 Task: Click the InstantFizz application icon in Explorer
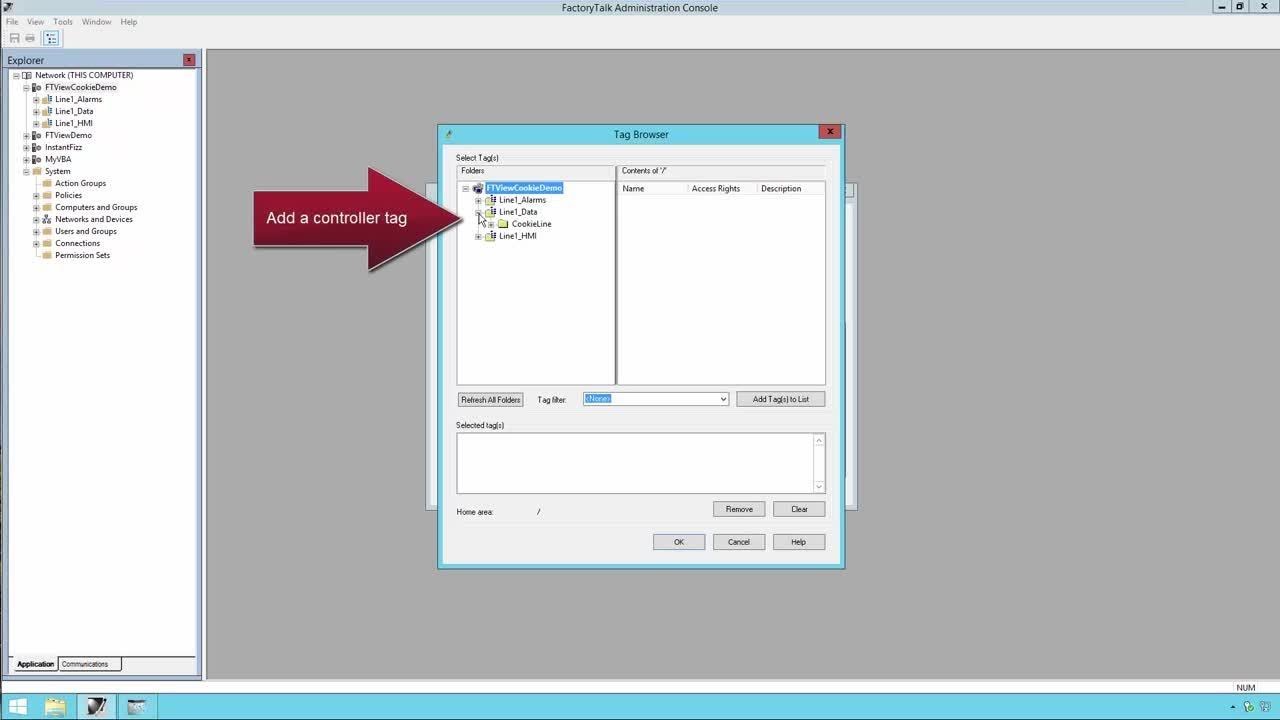(x=37, y=147)
